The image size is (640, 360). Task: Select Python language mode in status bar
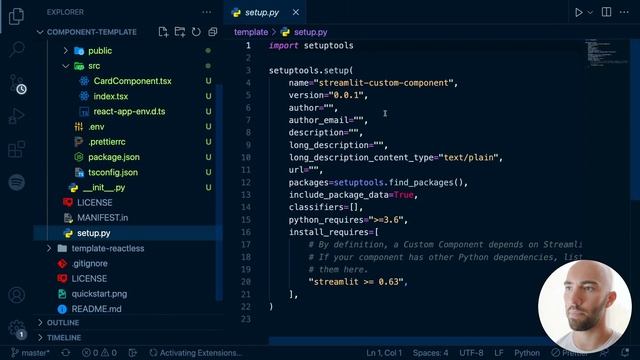click(x=527, y=353)
